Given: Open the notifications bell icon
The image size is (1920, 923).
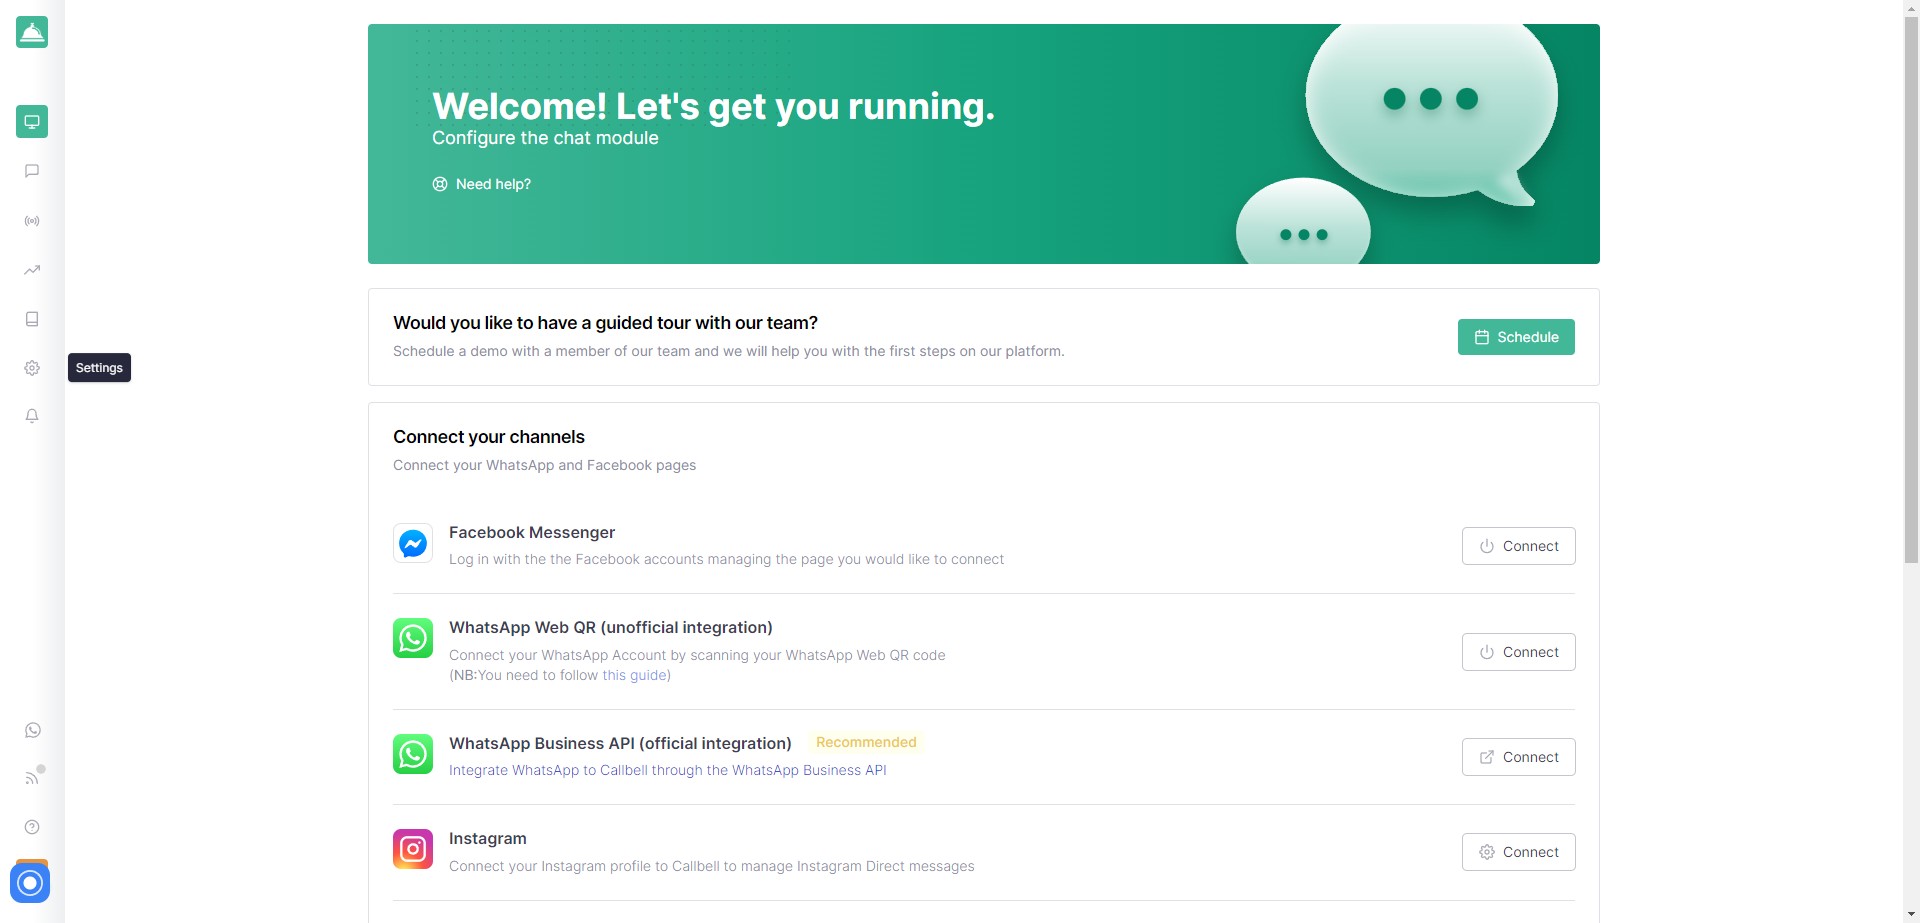Looking at the screenshot, I should (32, 416).
